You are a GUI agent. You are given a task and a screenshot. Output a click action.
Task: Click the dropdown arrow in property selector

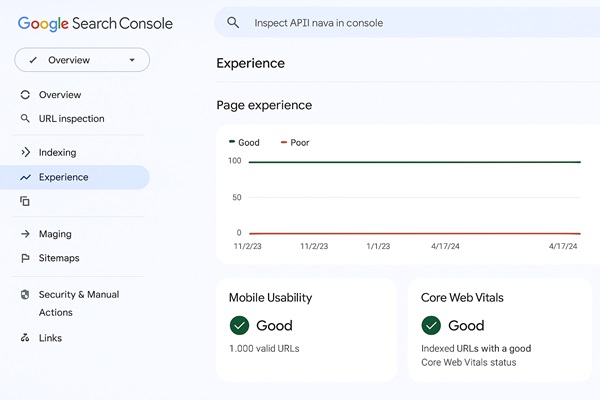[132, 60]
